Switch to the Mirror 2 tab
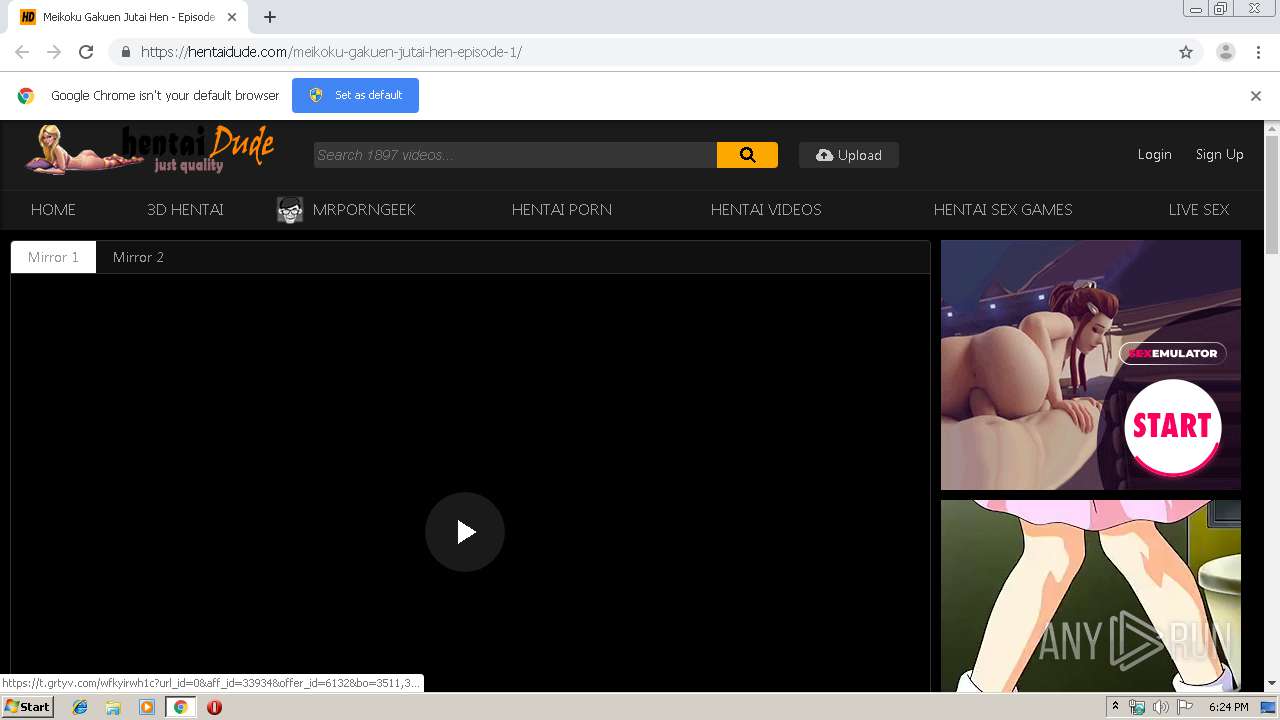The image size is (1280, 720). [x=138, y=257]
